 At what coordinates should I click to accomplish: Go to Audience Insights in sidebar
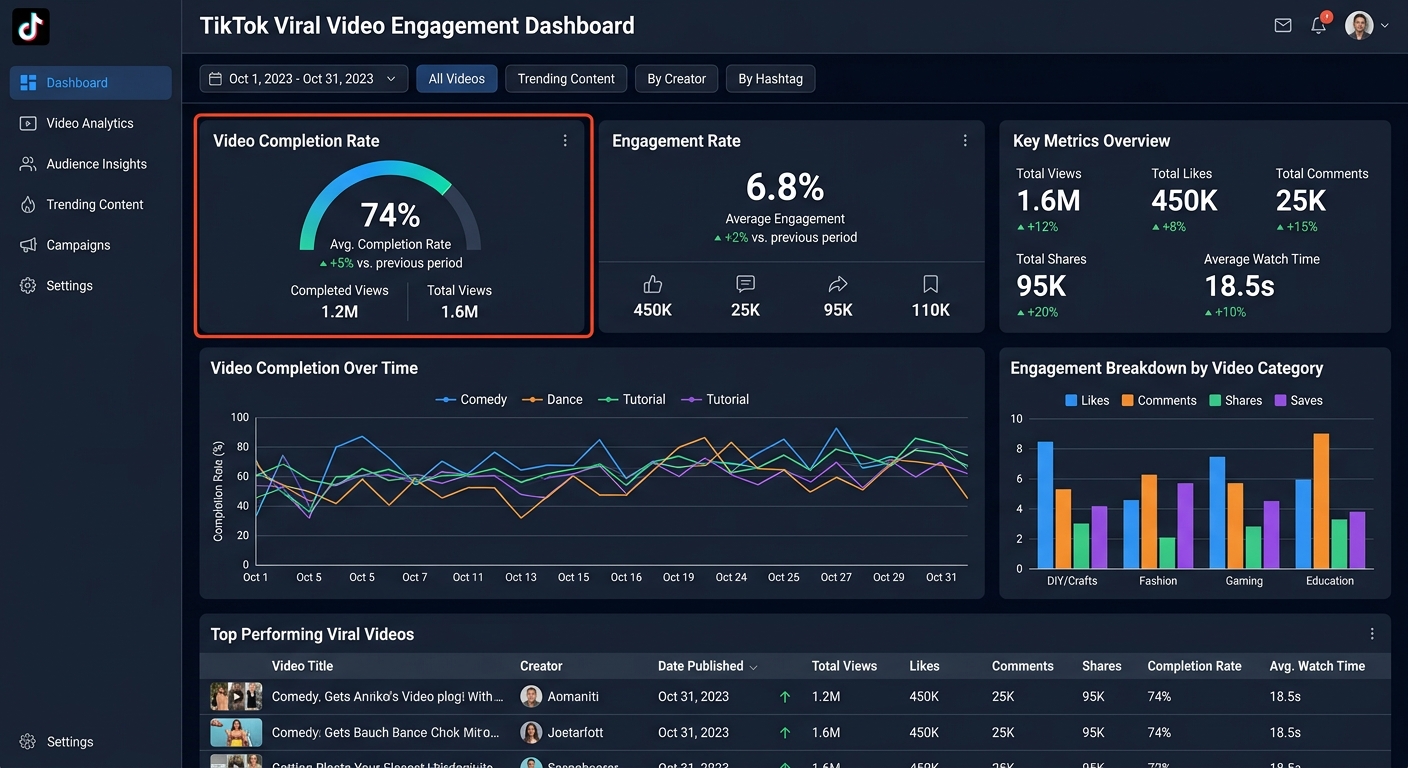[96, 164]
